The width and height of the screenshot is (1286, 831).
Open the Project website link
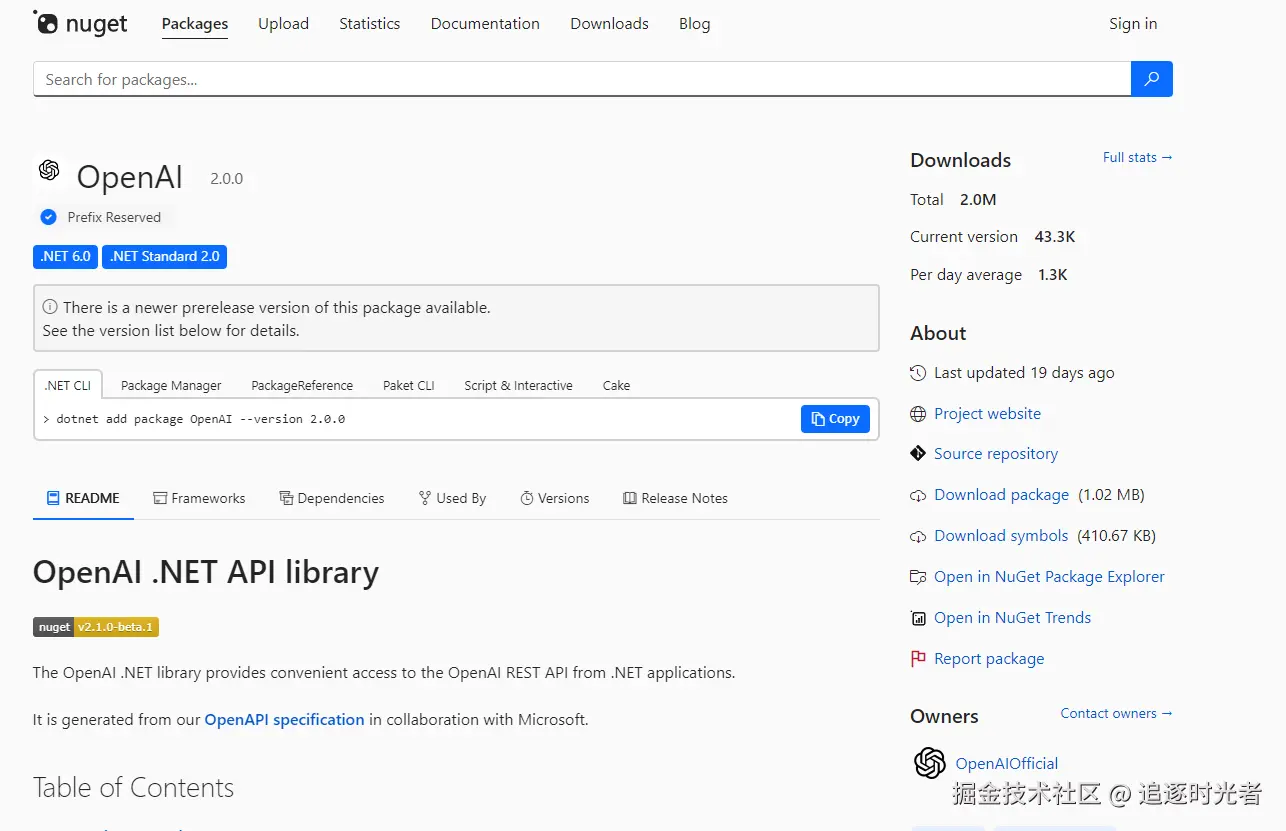(x=987, y=413)
